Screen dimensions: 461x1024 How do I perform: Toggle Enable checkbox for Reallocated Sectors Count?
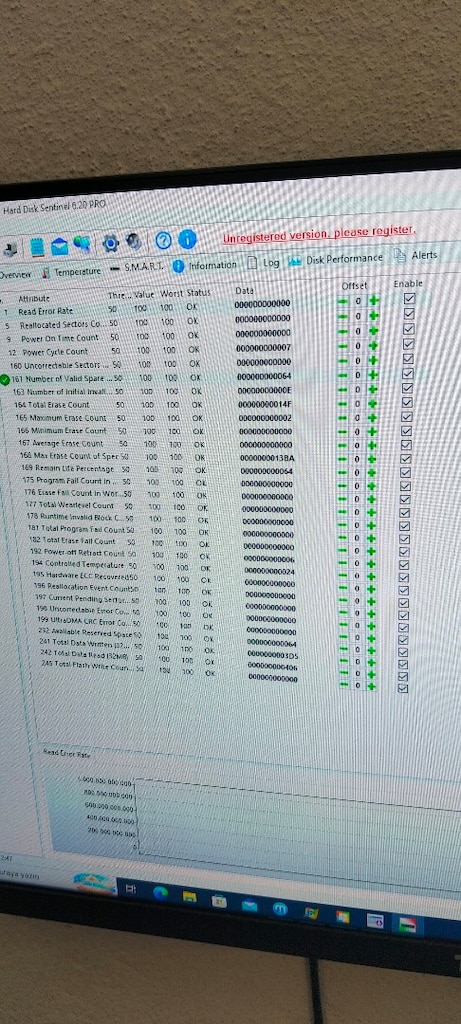[409, 313]
